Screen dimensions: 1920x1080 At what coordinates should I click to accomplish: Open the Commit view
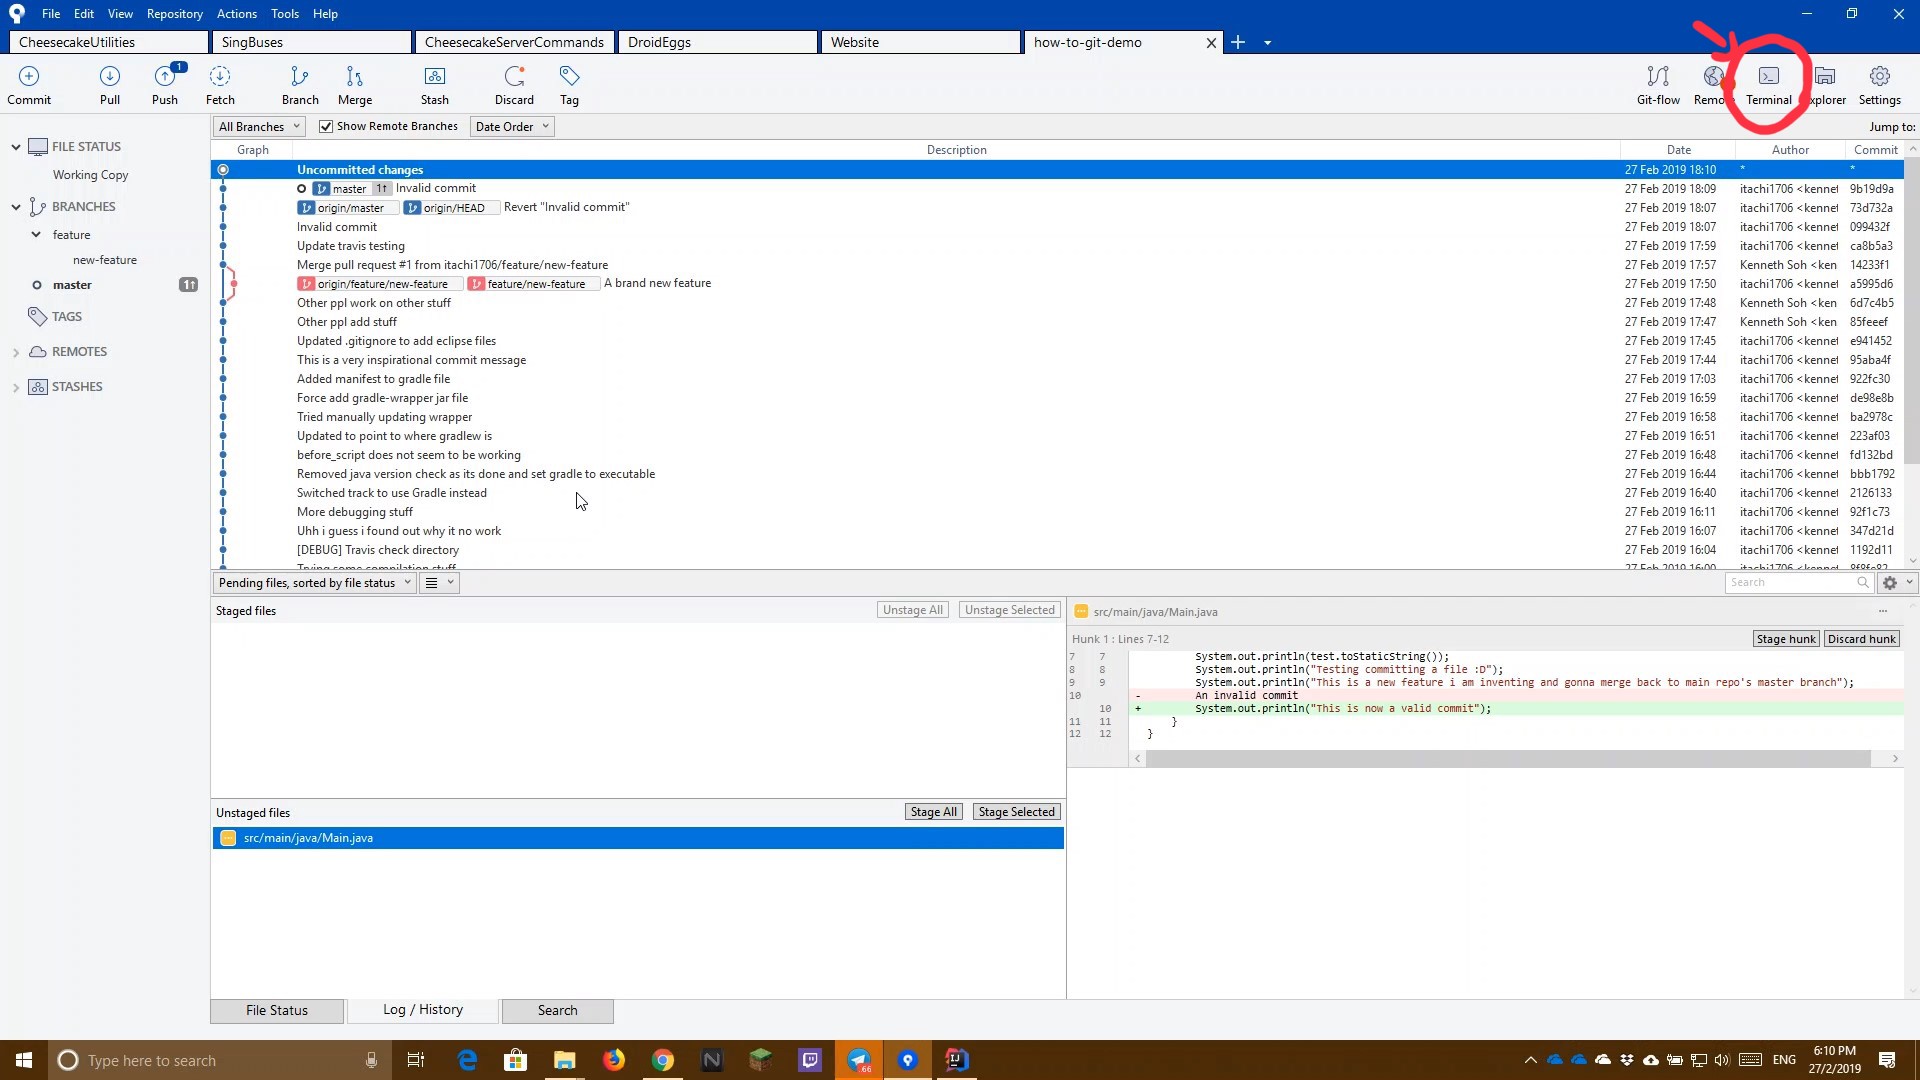point(29,85)
